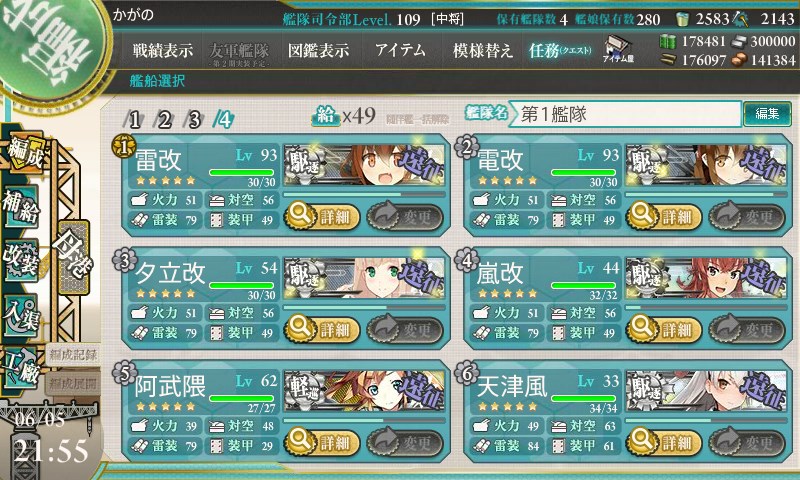The width and height of the screenshot is (800, 480).
Task: Open the 図鑑表示 encyclopedia menu
Action: click(318, 50)
